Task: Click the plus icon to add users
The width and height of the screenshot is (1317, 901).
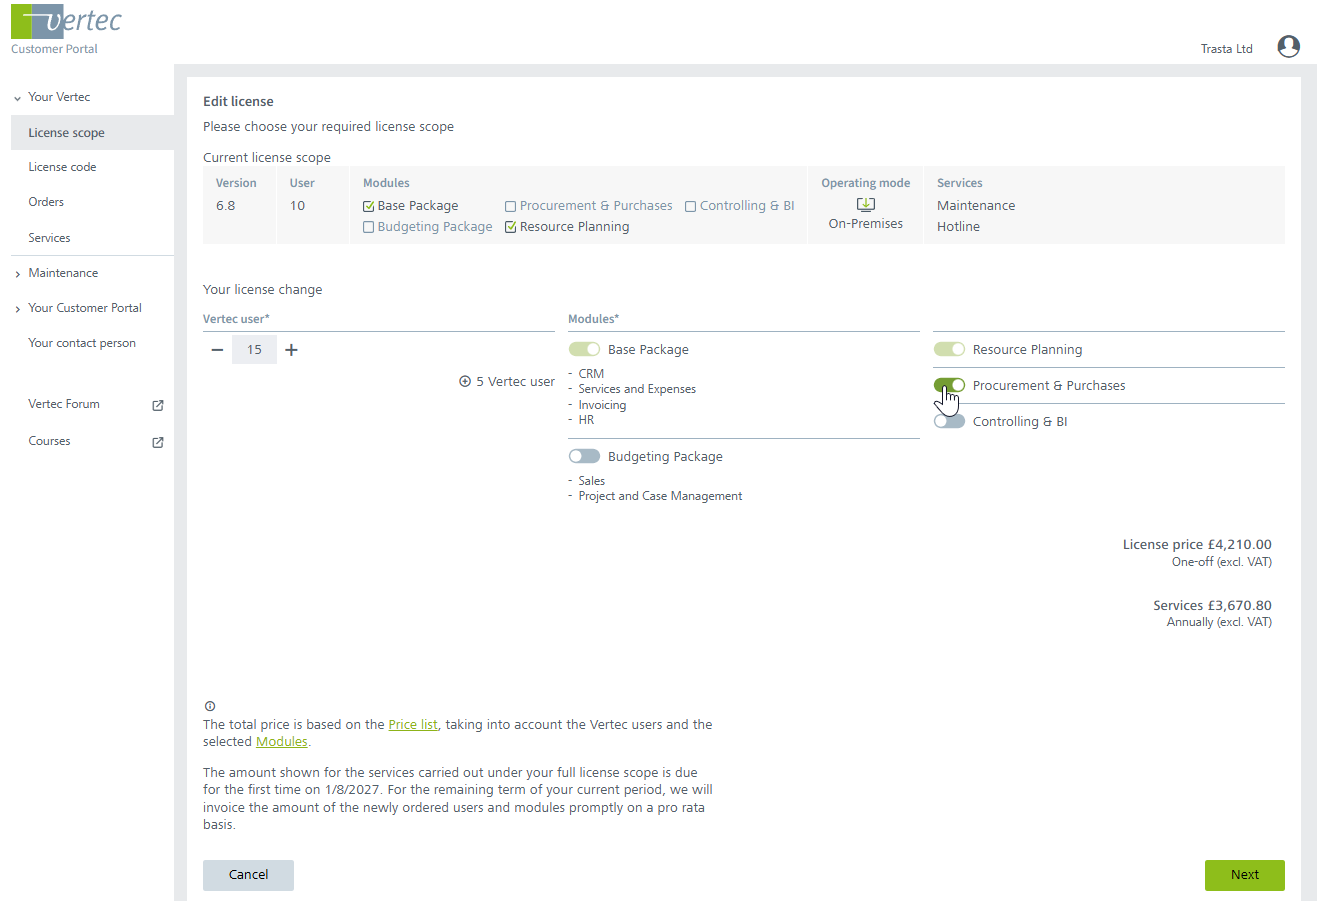Action: point(291,350)
